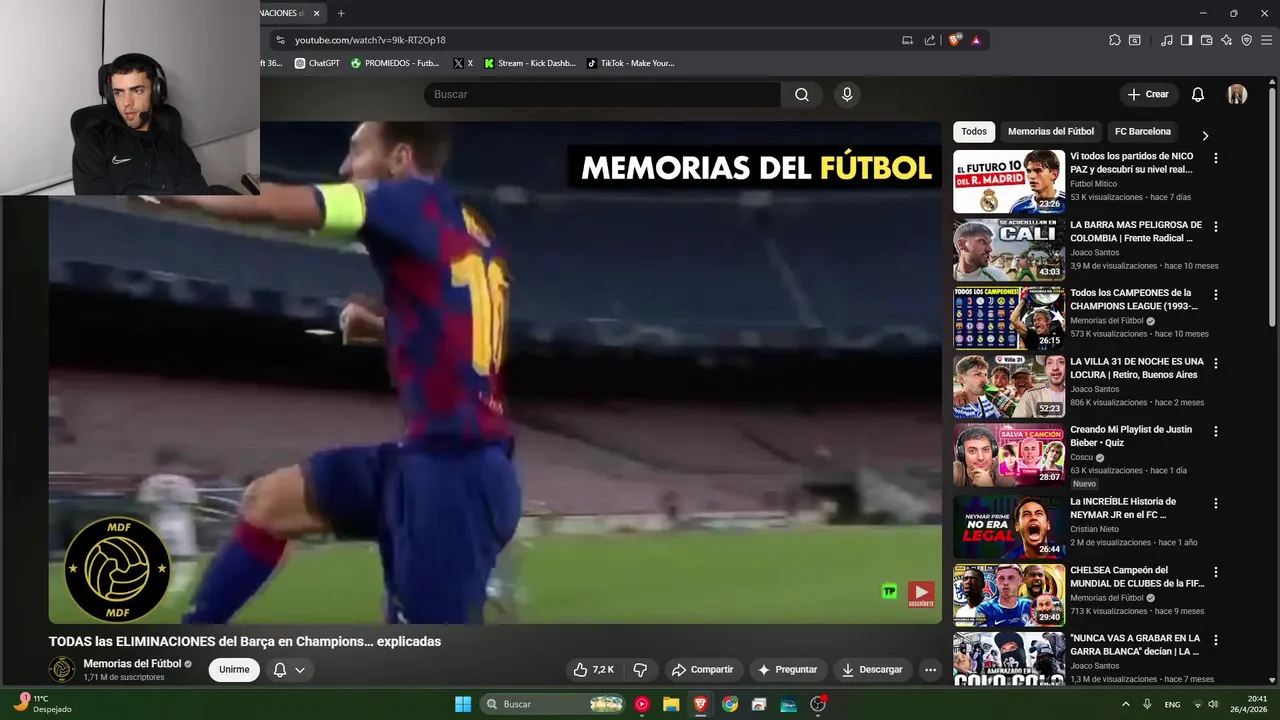
Task: Open Creando Mi Playlist de Justin Bieber title
Action: point(1131,436)
